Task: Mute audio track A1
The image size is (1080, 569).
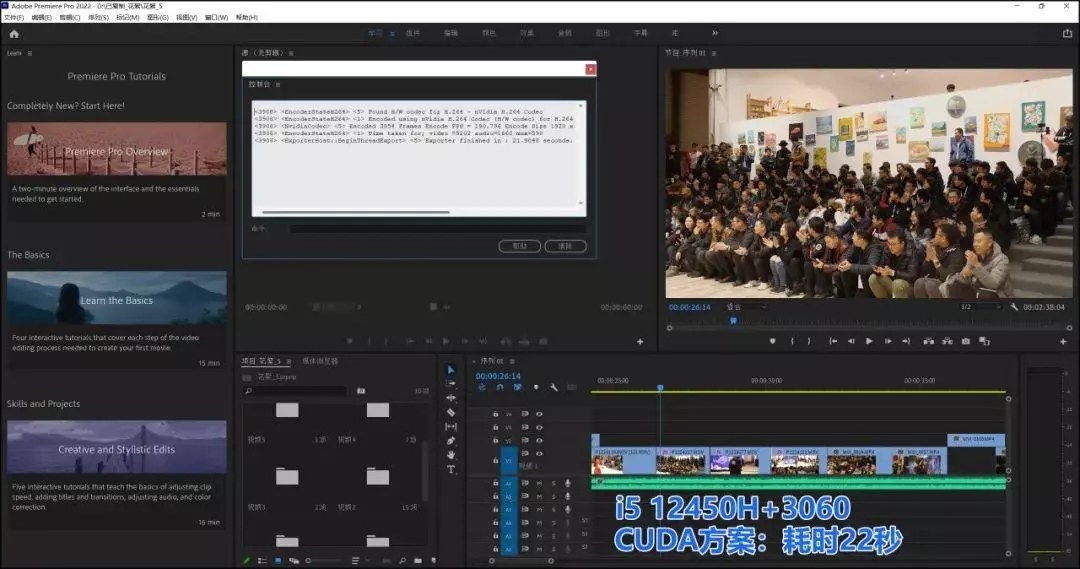Action: [539, 484]
